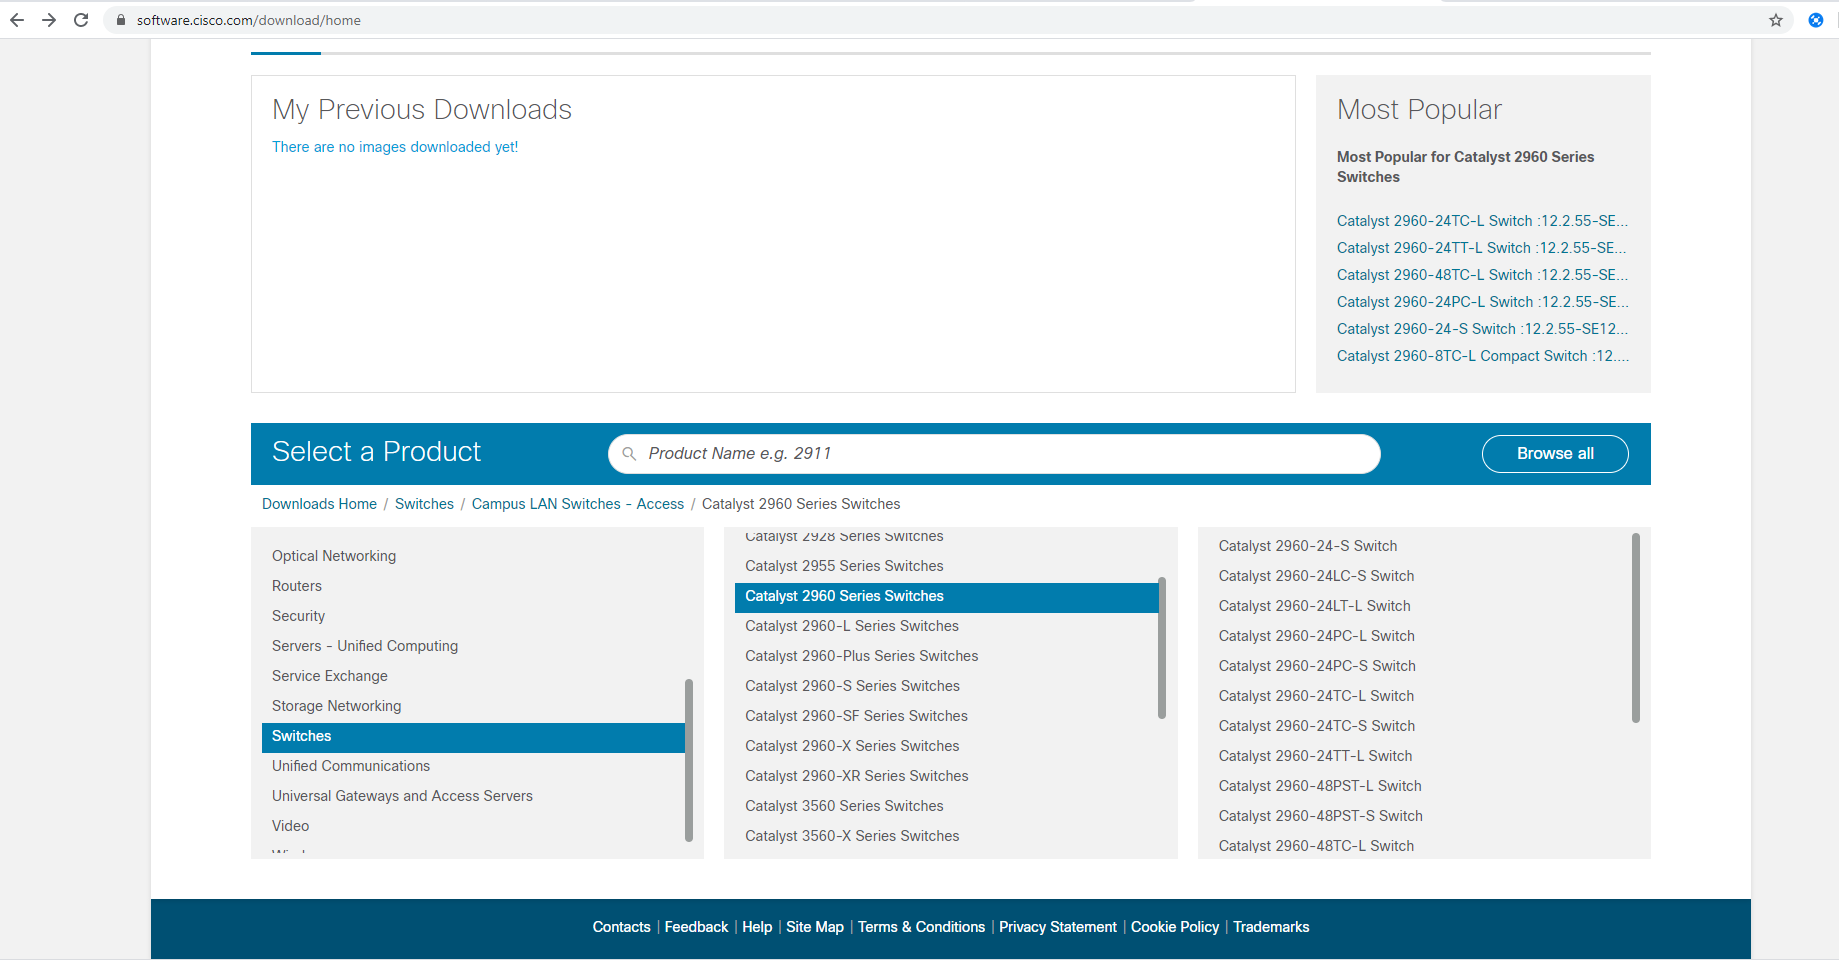This screenshot has width=1839, height=961.
Task: Open Downloads Home breadcrumb link
Action: 319,504
